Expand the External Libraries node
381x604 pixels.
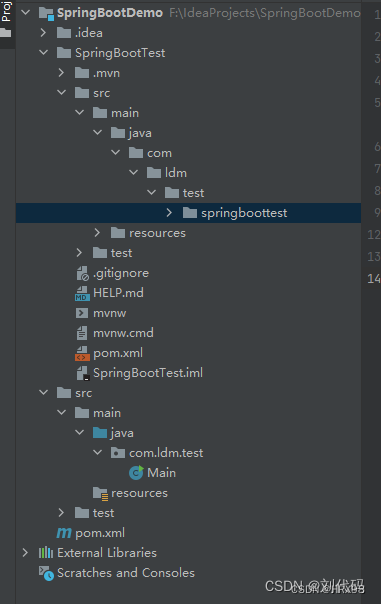point(25,553)
